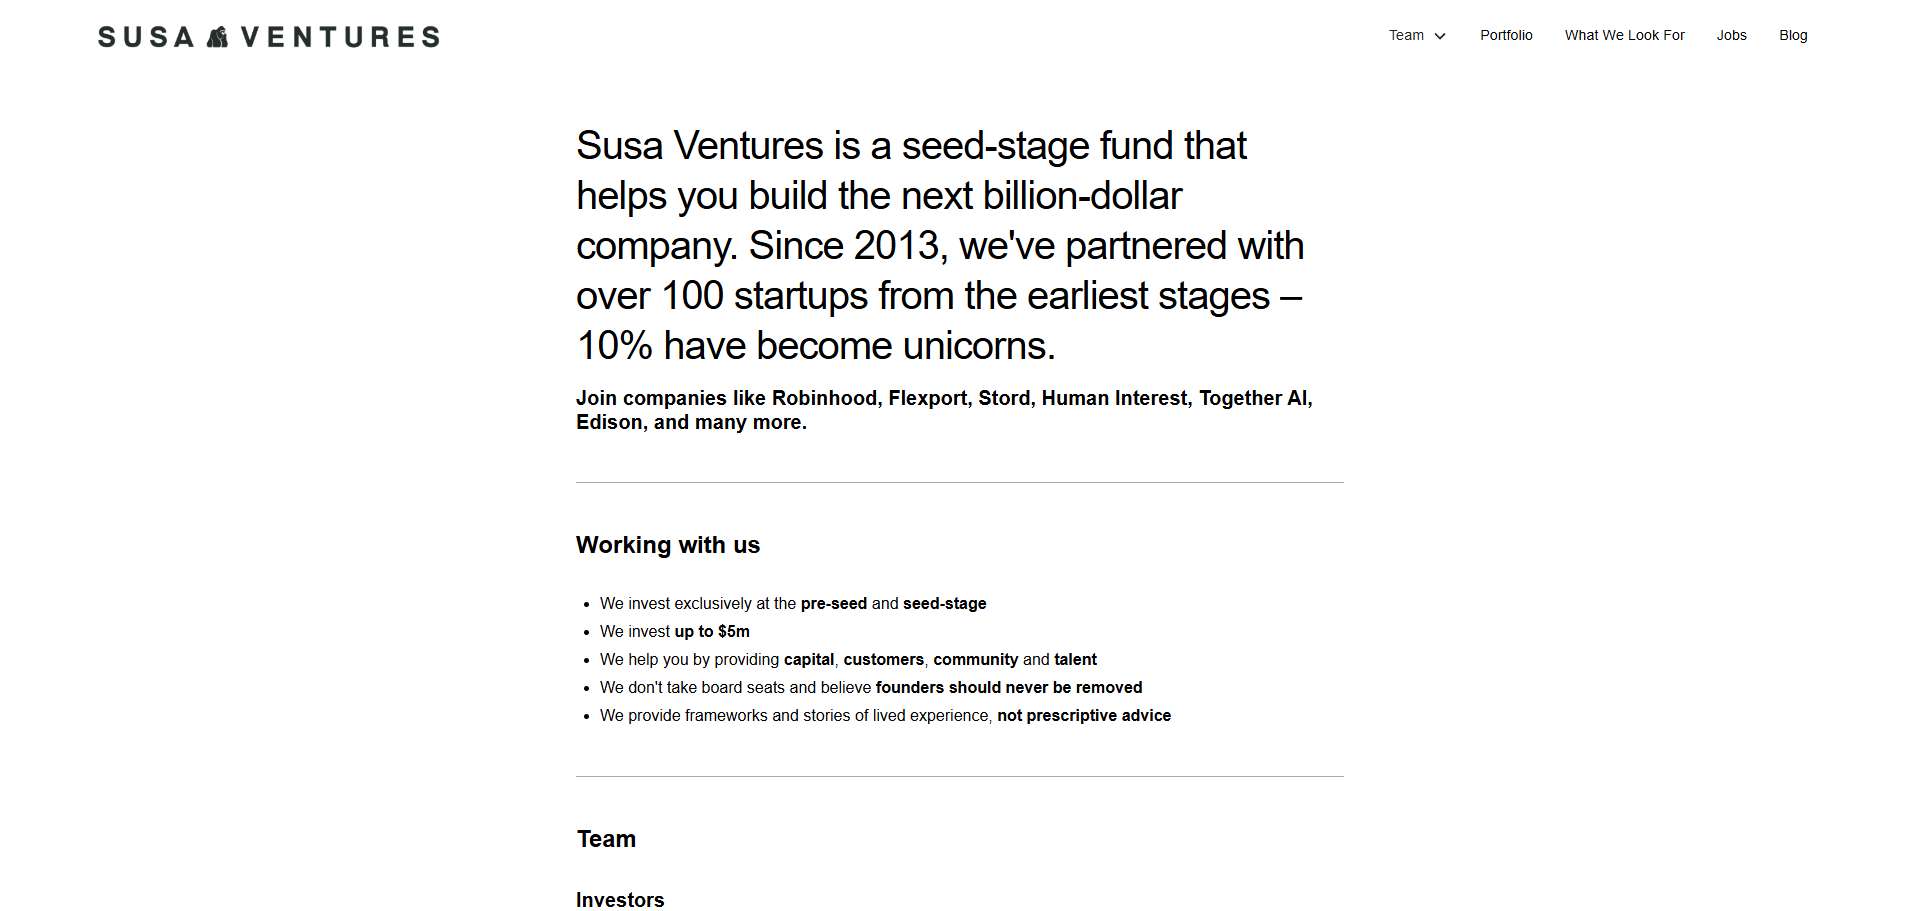This screenshot has width=1920, height=911.
Task: Navigate to the Jobs page
Action: click(1731, 35)
